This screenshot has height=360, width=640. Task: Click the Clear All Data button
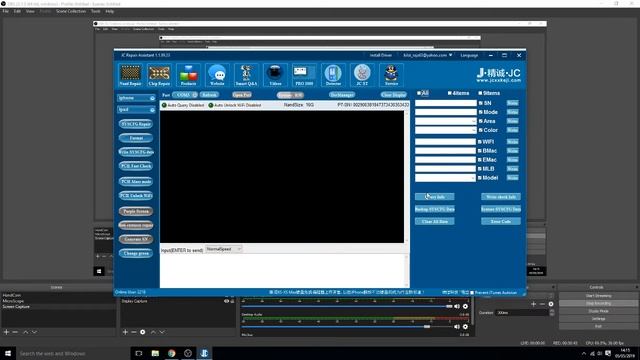click(x=435, y=221)
